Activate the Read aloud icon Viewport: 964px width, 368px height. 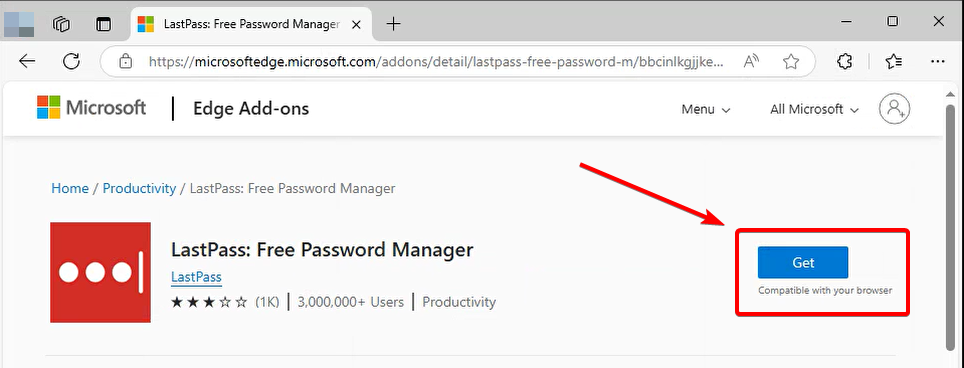coord(751,61)
